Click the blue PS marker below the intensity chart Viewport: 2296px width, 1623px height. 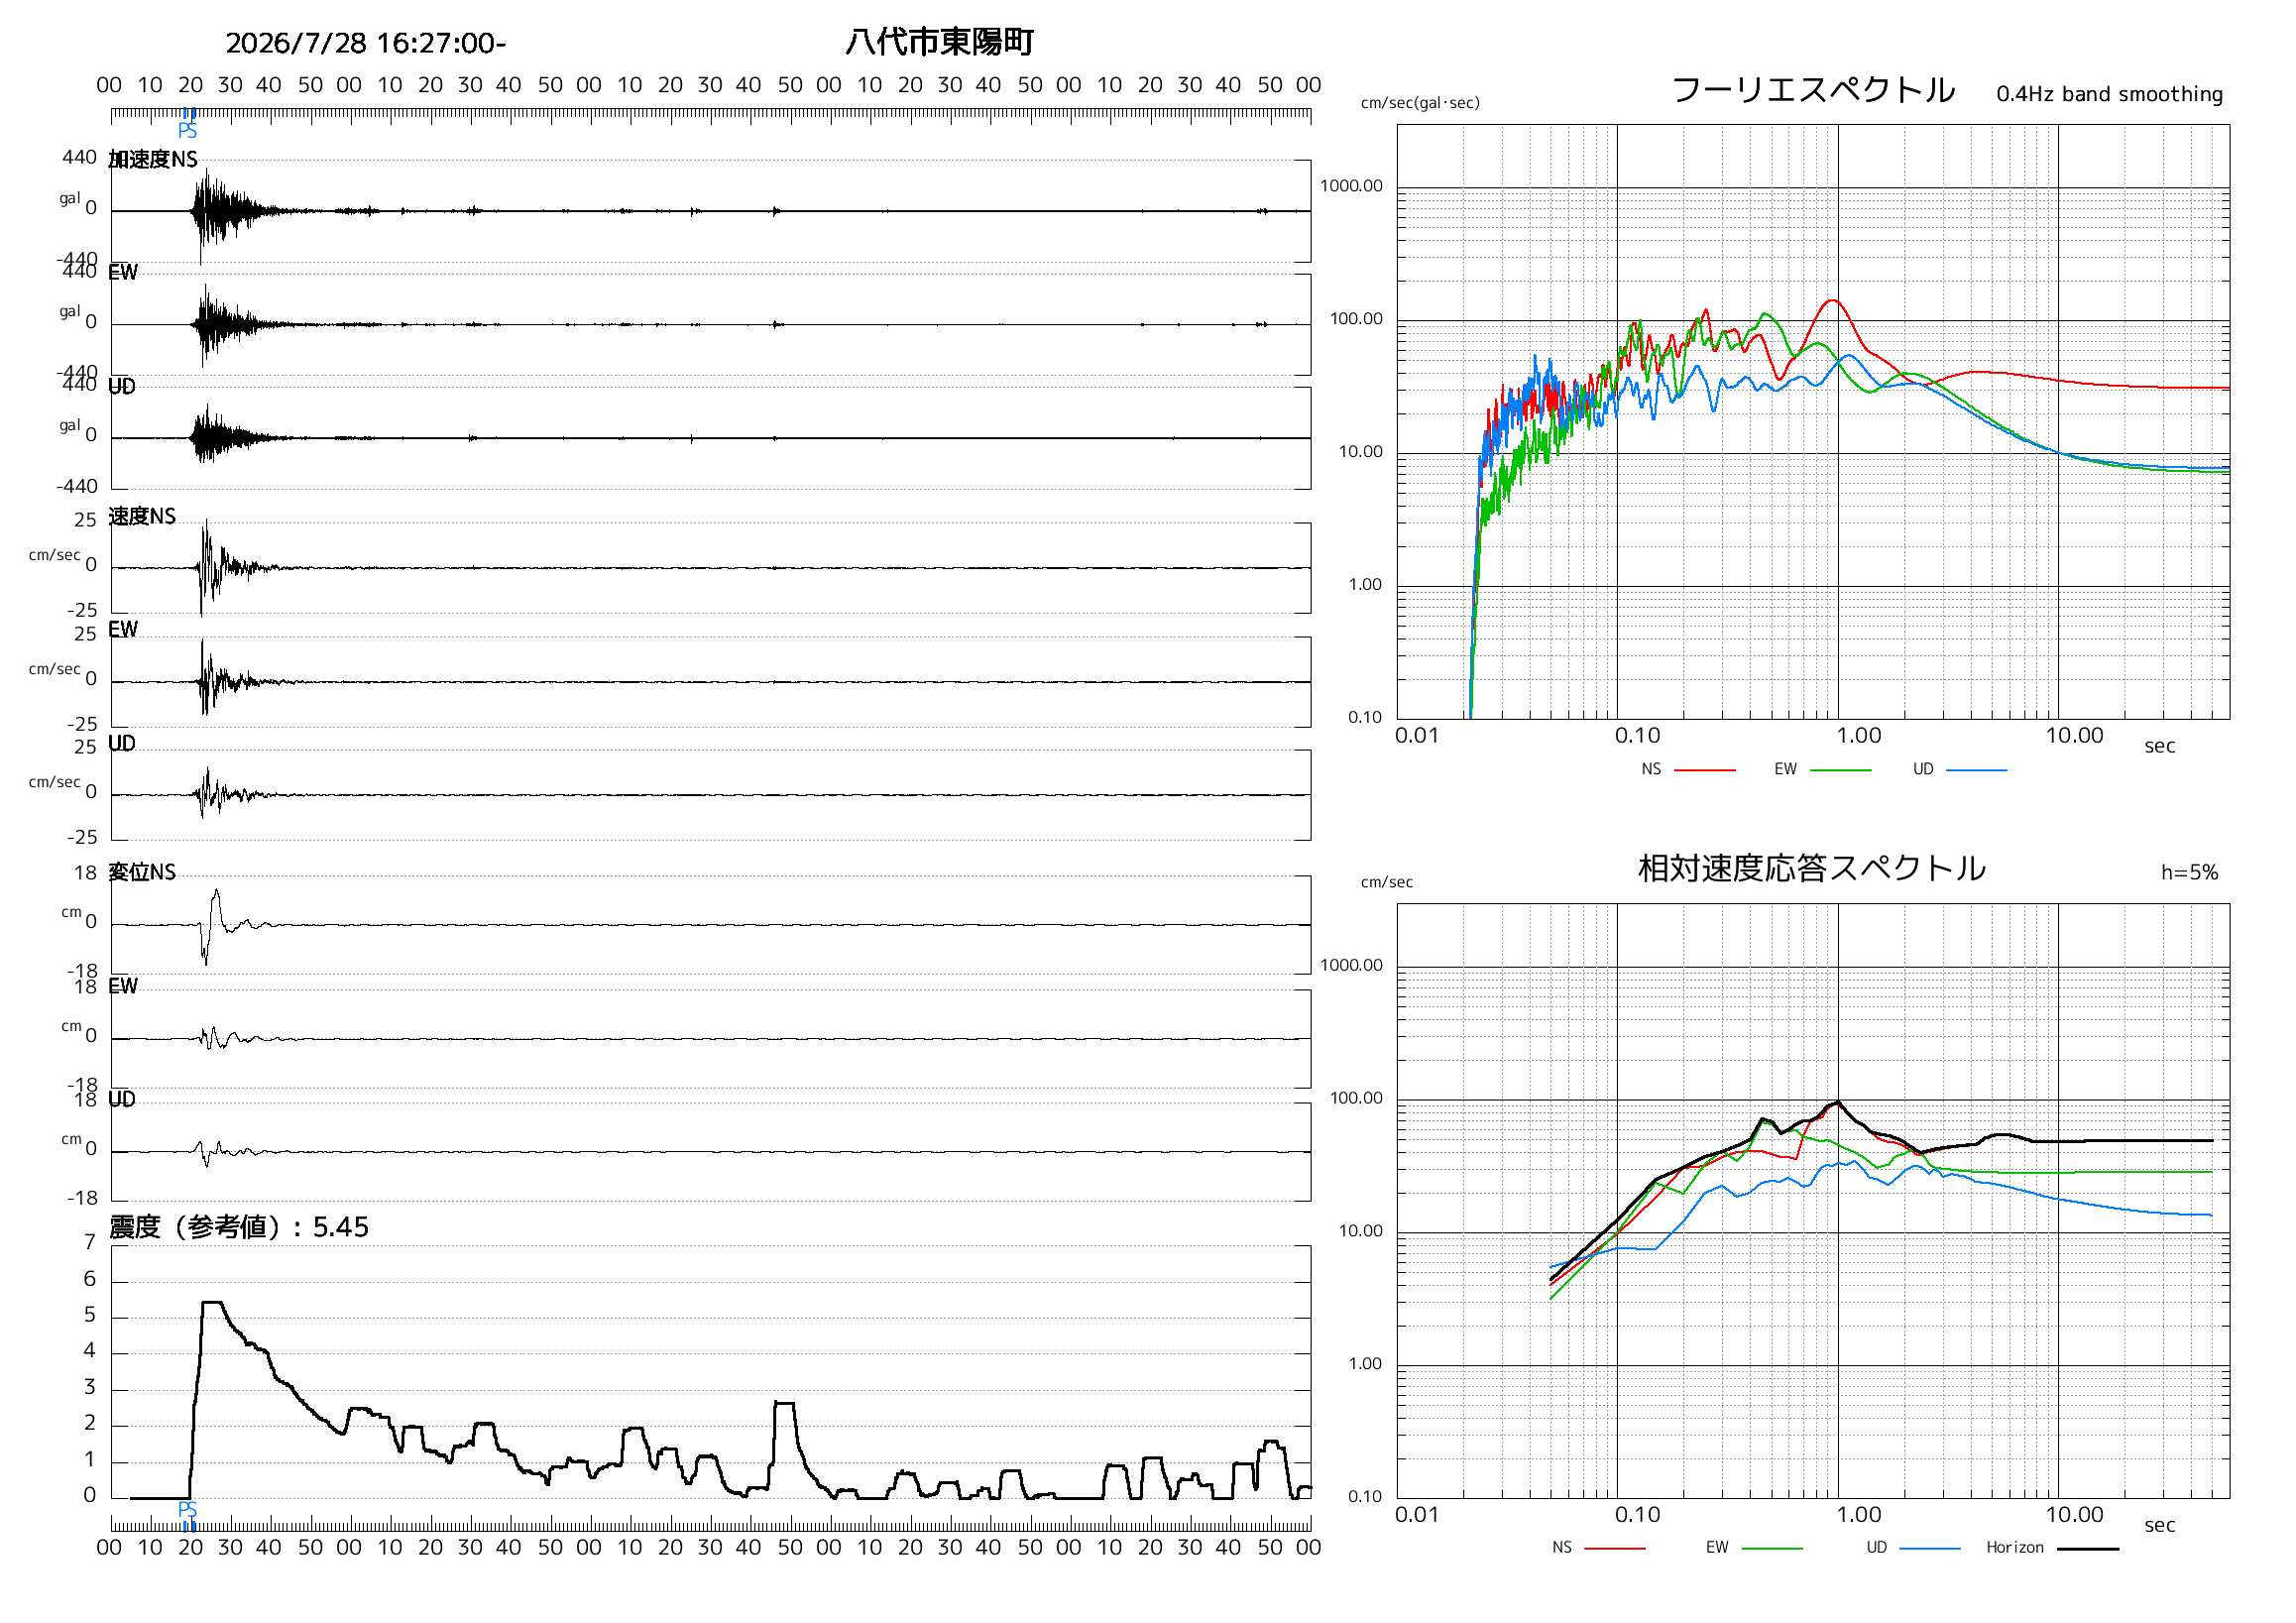click(187, 1510)
